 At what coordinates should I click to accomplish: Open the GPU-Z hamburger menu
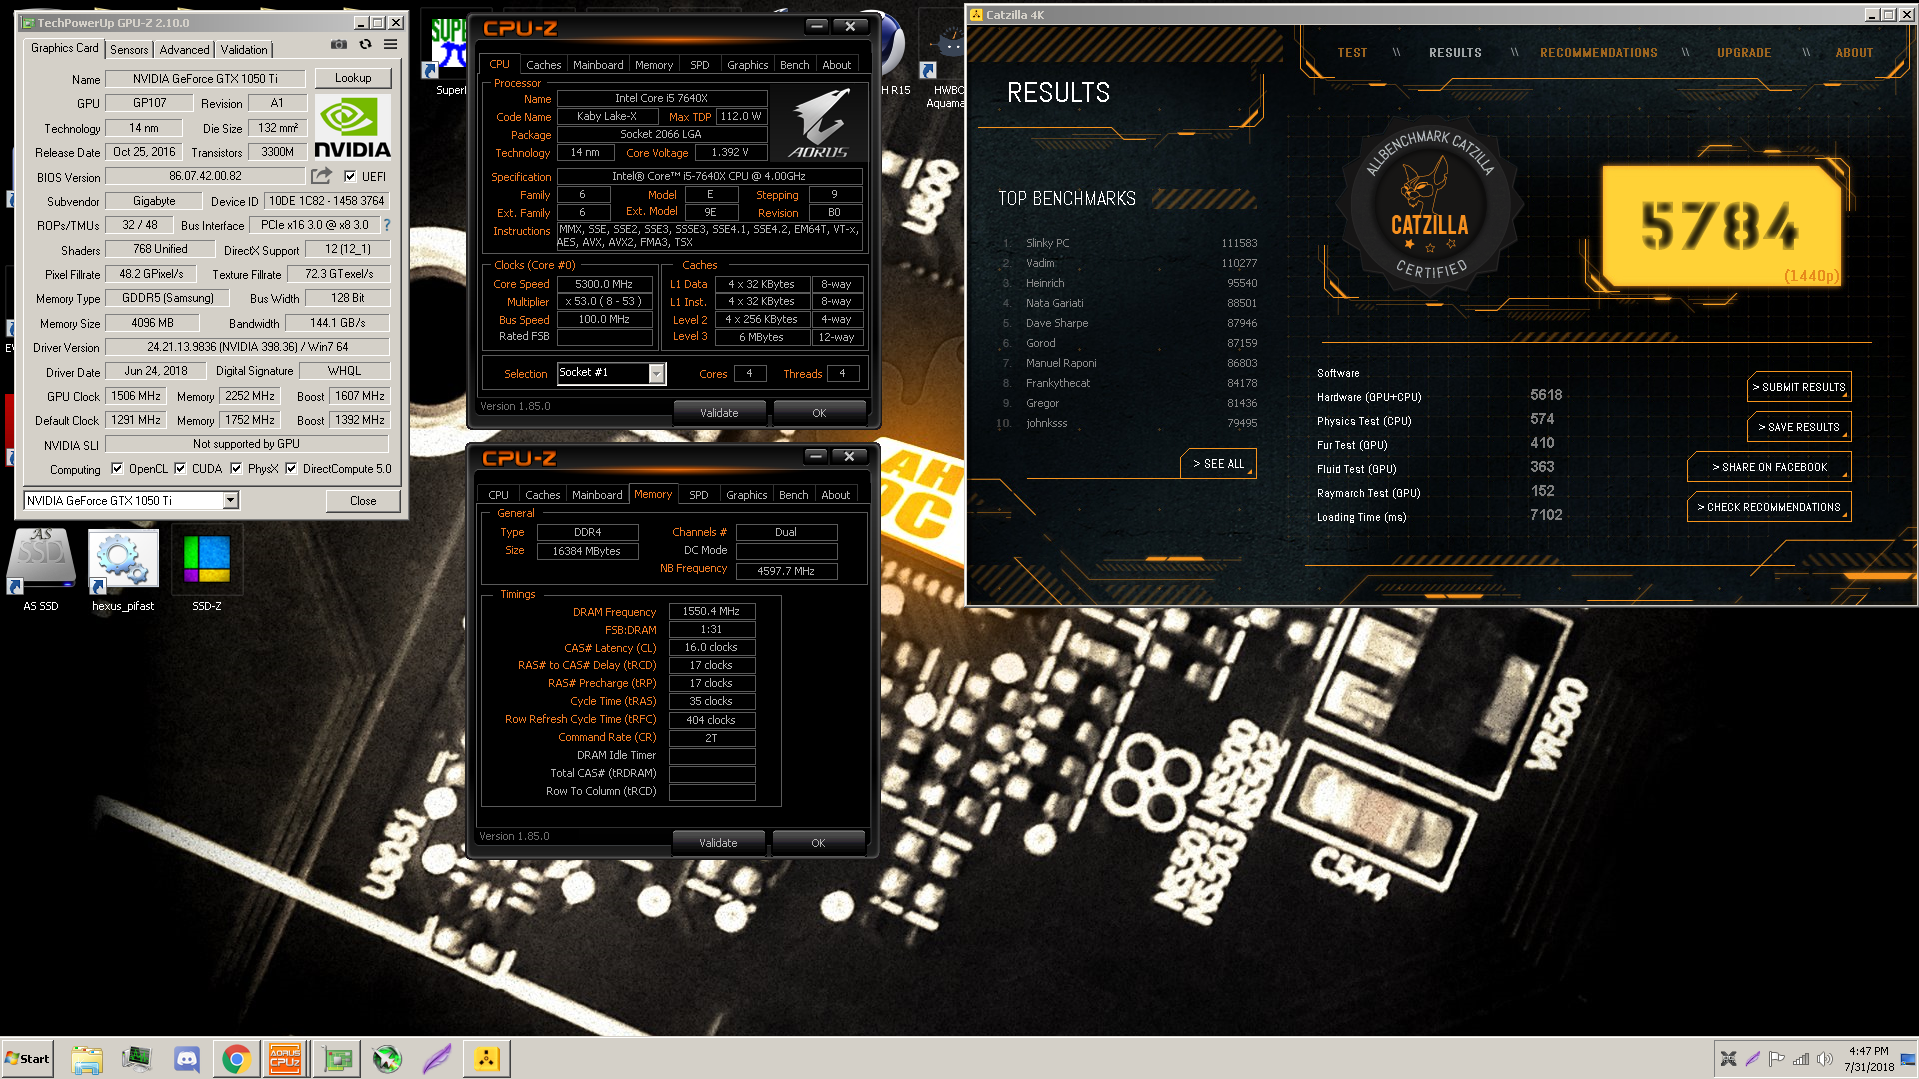[x=390, y=44]
